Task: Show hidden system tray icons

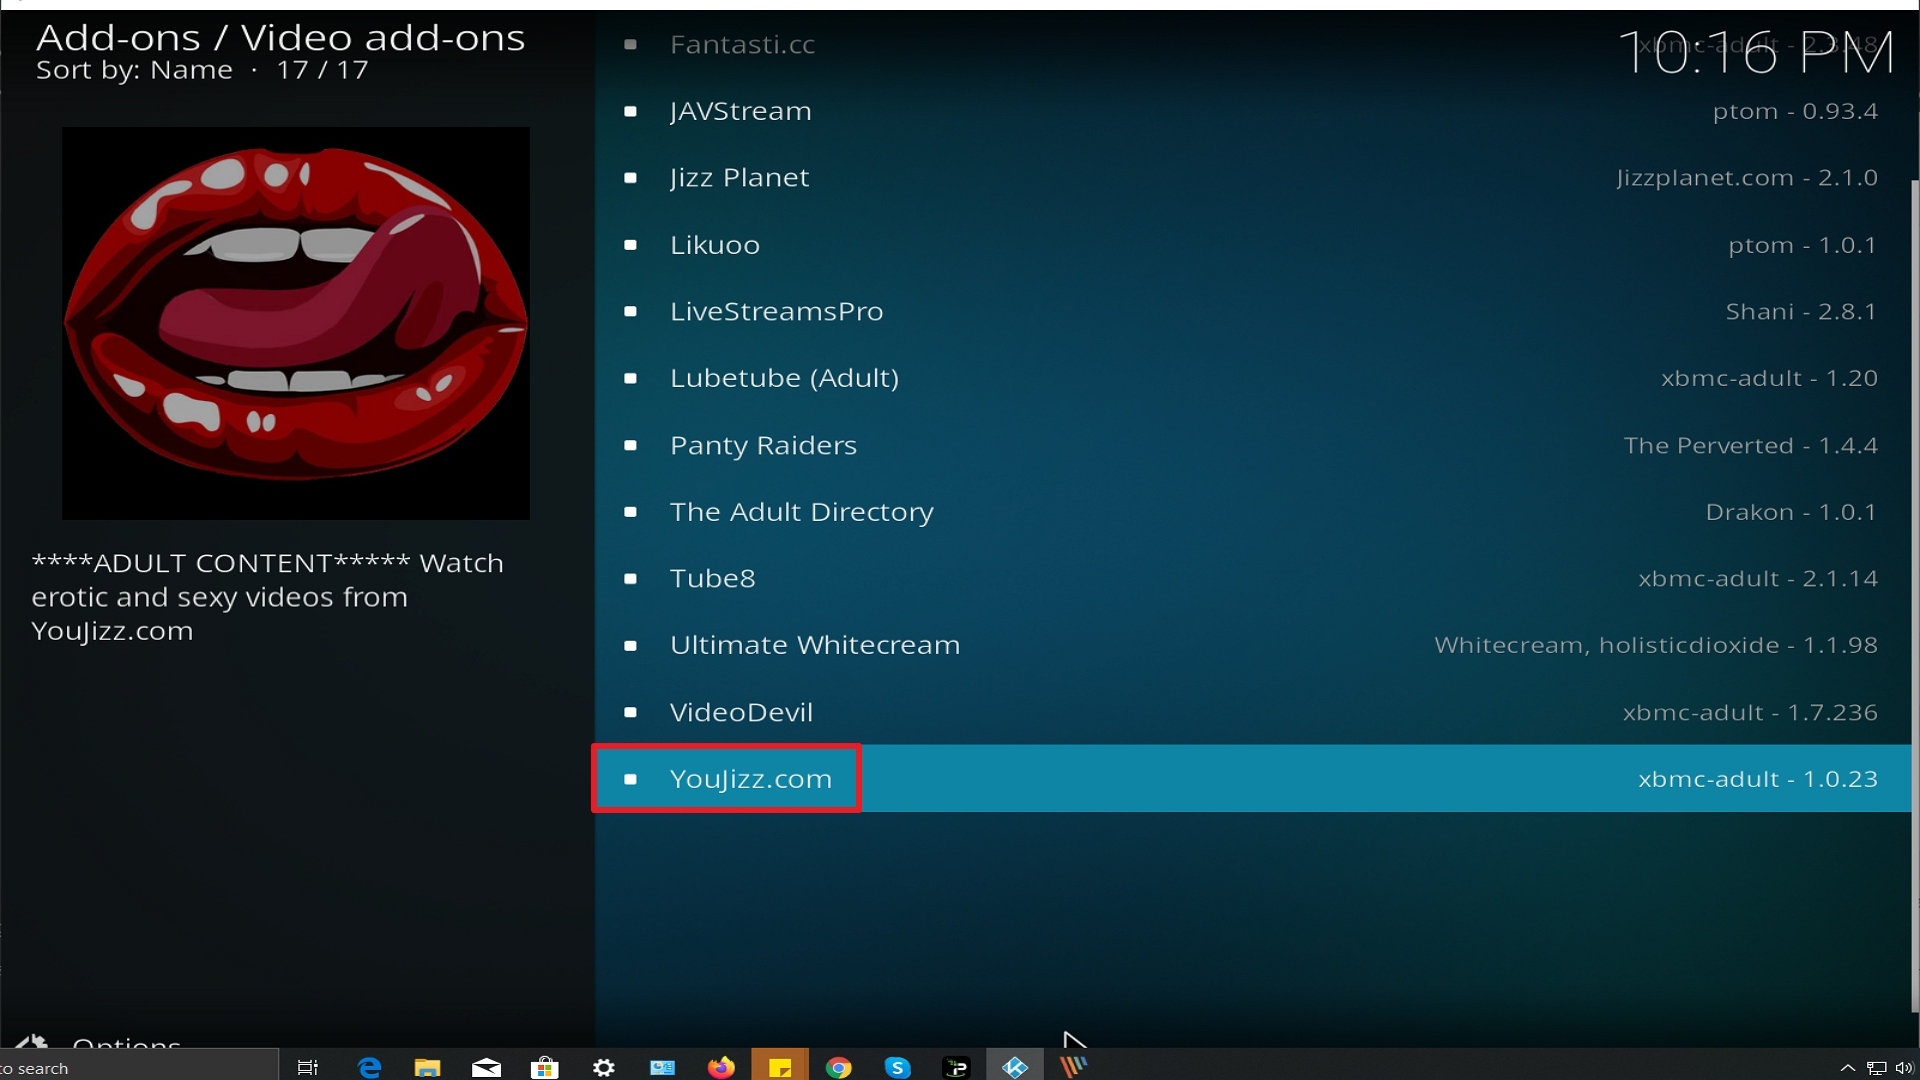Action: 1847,1068
